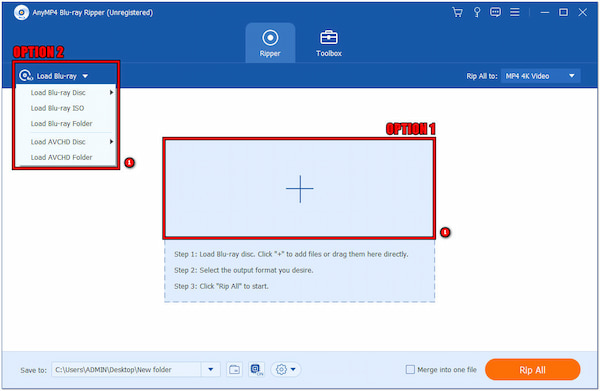Viewport: 600px width, 391px height.
Task: Select the Ripper tab
Action: click(x=270, y=43)
